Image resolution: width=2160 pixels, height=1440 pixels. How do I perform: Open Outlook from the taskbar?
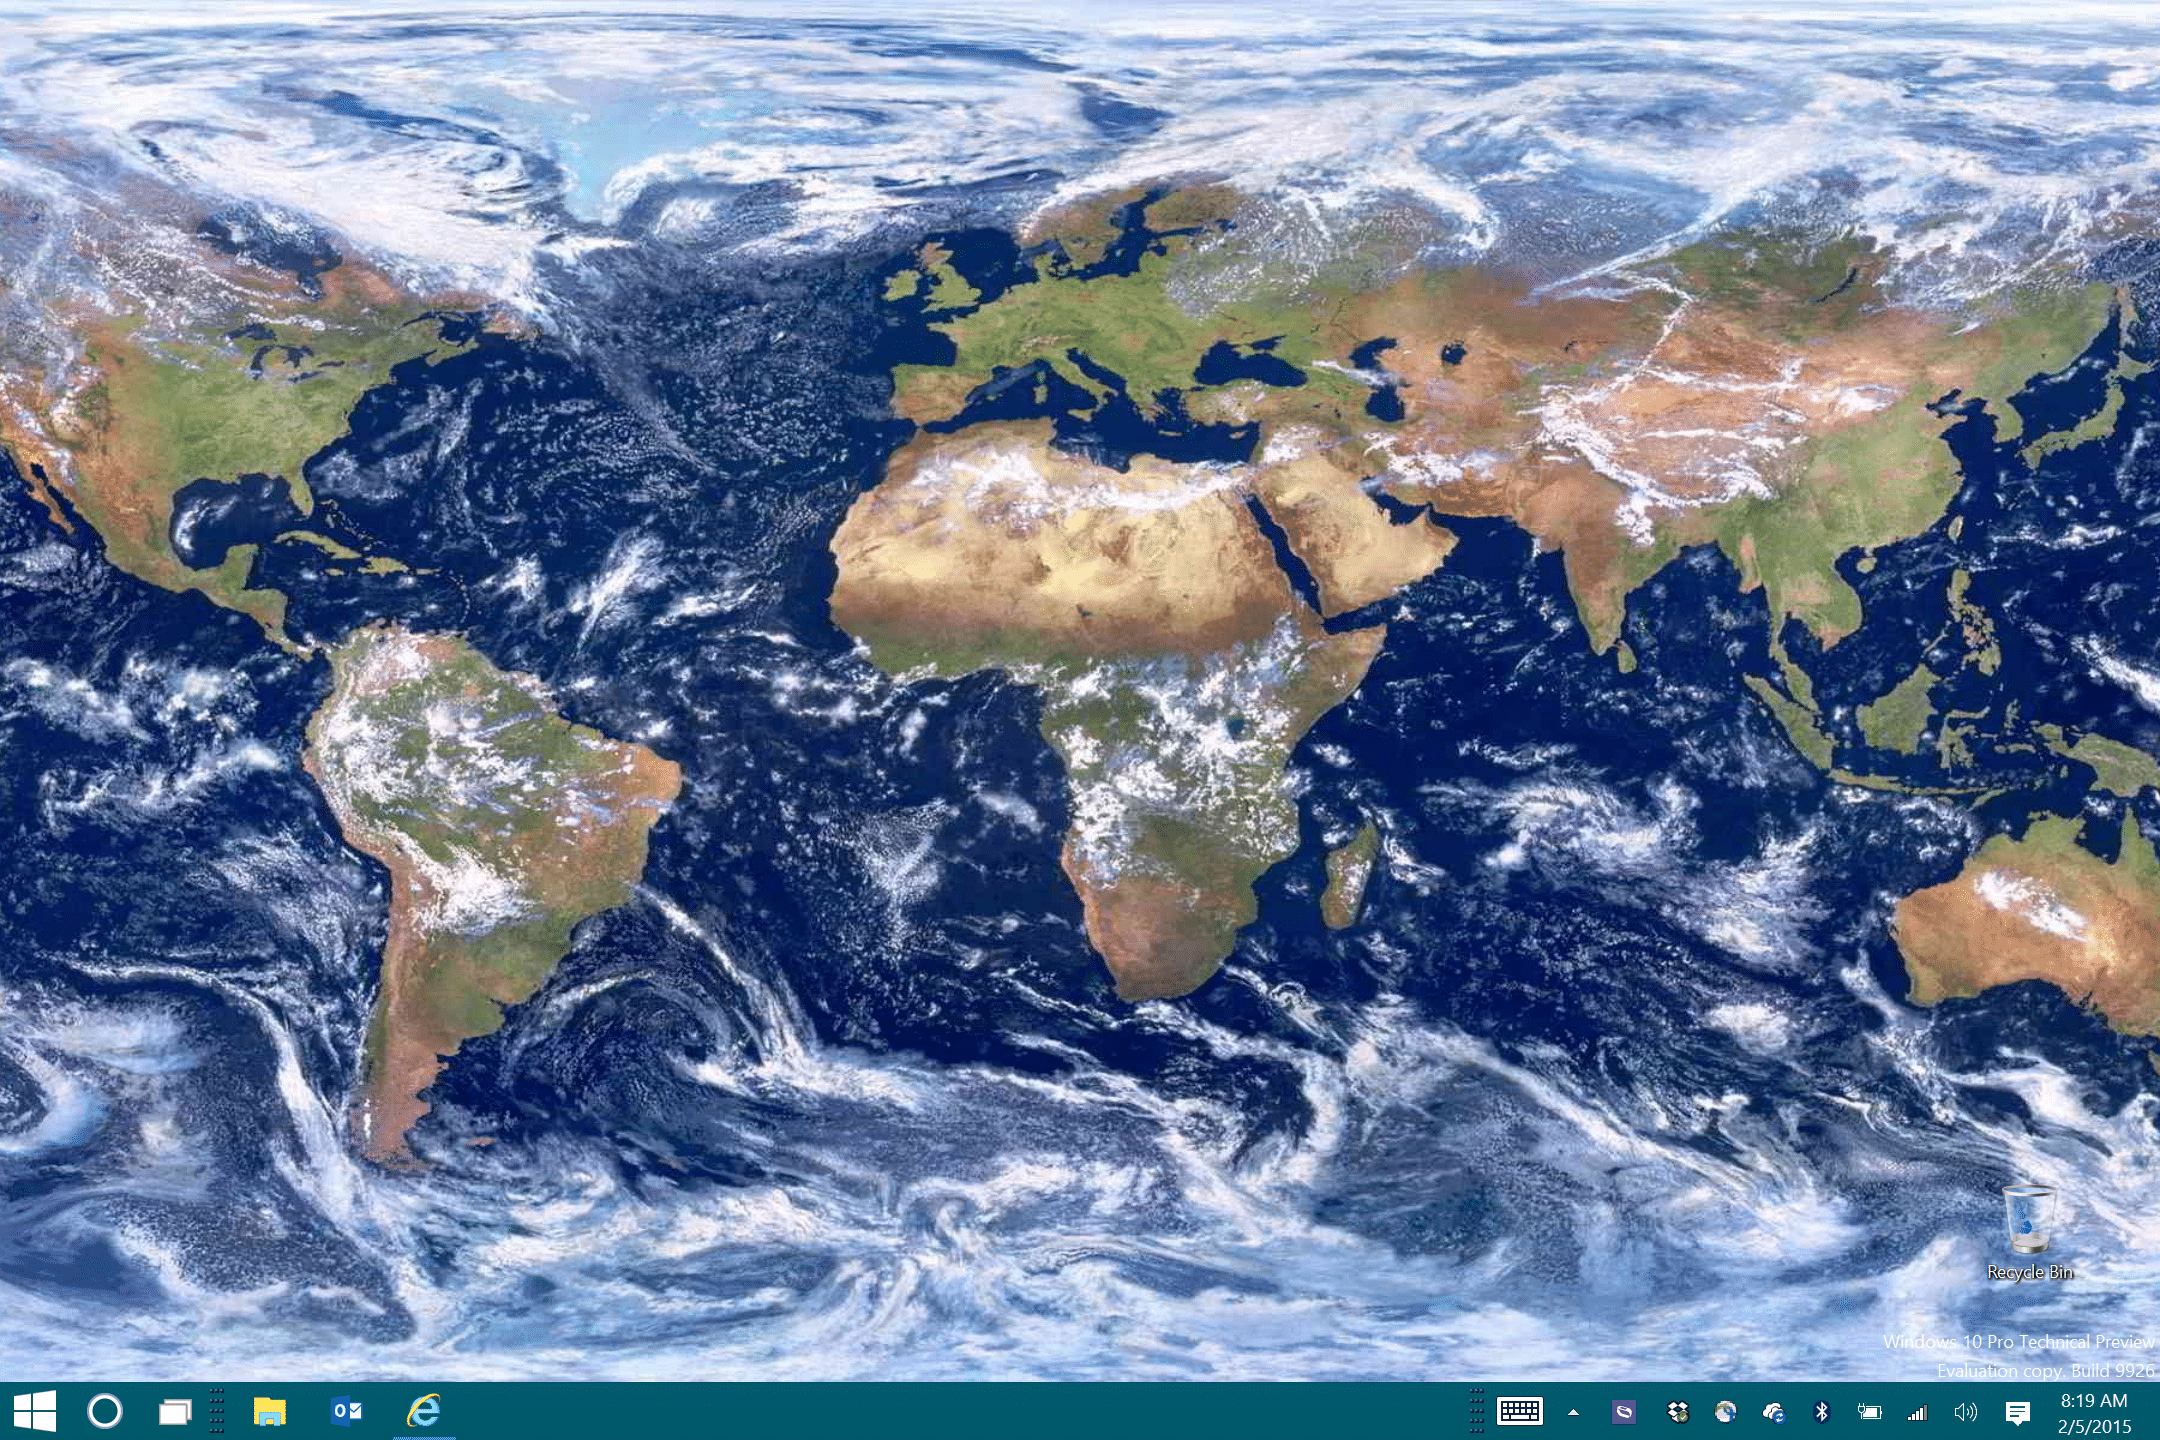(x=347, y=1411)
